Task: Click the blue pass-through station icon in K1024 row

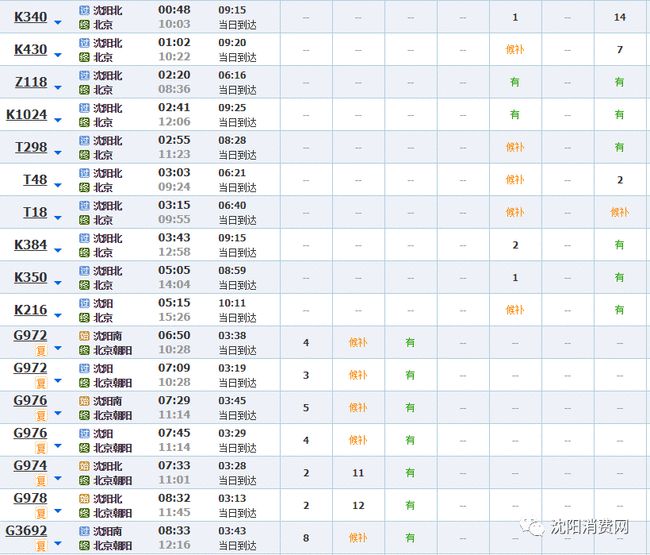Action: (x=85, y=108)
